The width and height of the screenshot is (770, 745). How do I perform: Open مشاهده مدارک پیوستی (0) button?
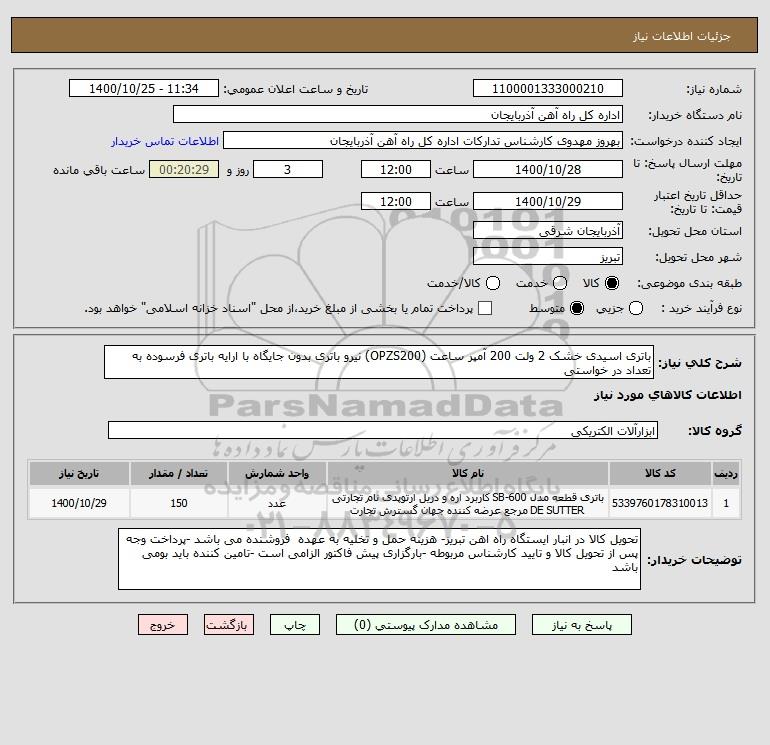pos(426,625)
